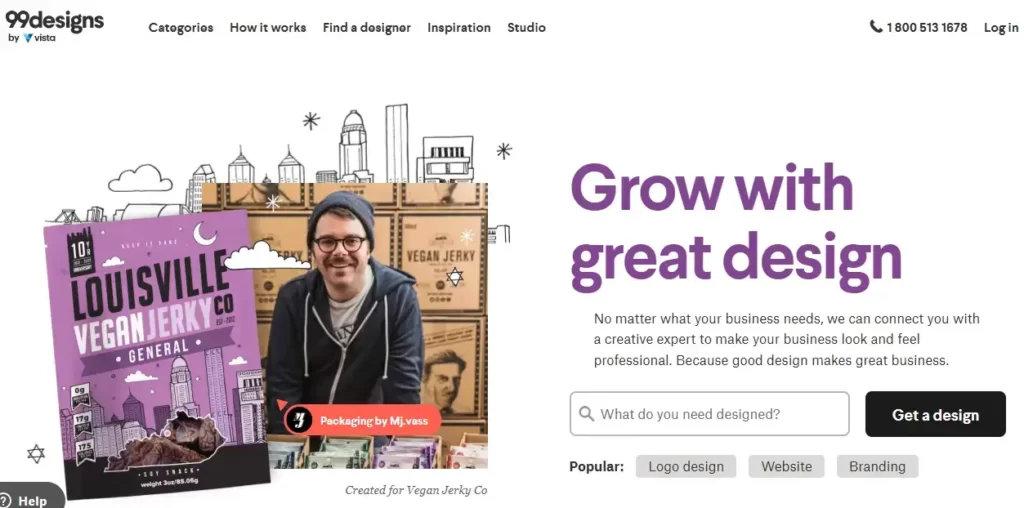Open the Categories menu
Image resolution: width=1024 pixels, height=508 pixels.
click(x=181, y=27)
